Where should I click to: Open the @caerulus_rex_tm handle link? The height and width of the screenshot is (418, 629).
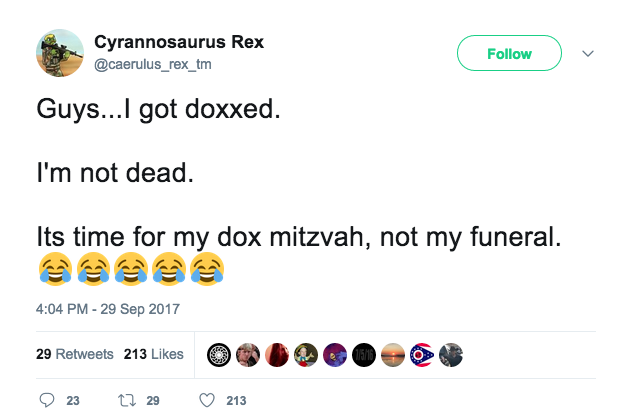(153, 64)
